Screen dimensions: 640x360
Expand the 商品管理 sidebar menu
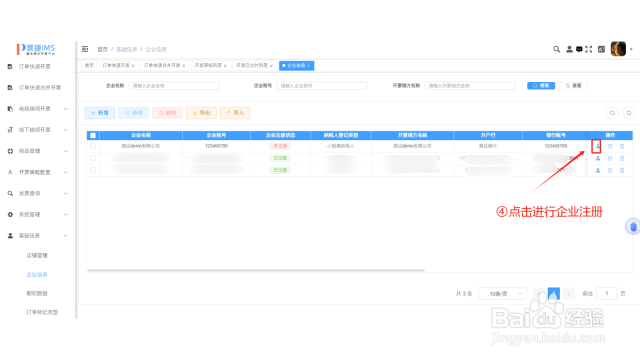[x=38, y=151]
